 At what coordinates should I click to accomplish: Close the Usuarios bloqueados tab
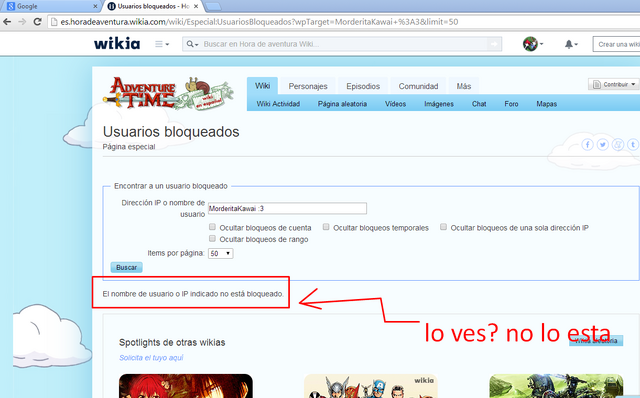coord(196,6)
